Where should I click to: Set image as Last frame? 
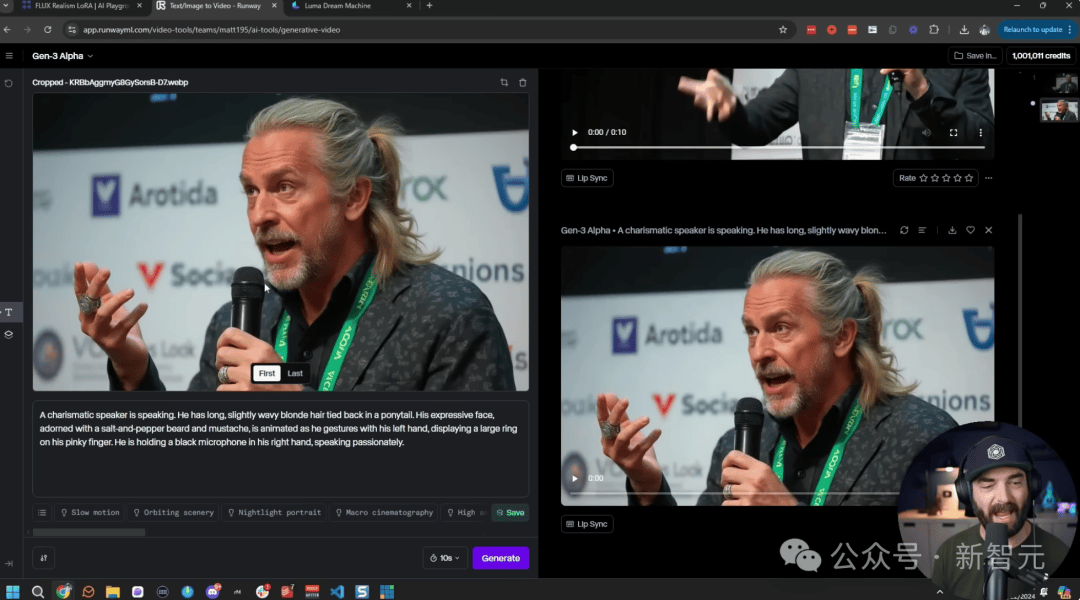(x=295, y=373)
